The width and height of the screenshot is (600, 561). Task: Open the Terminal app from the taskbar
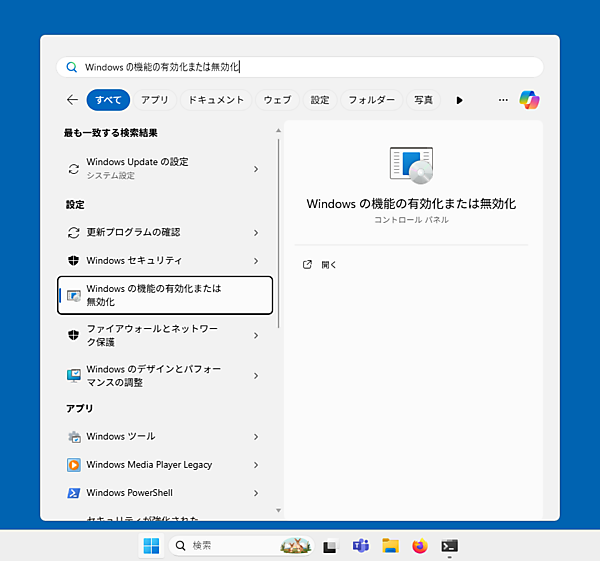(x=450, y=546)
